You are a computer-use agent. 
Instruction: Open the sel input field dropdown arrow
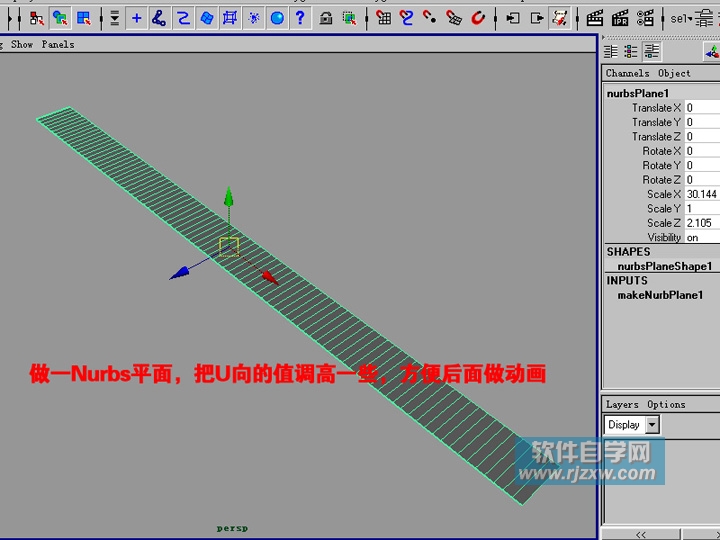click(x=690, y=19)
